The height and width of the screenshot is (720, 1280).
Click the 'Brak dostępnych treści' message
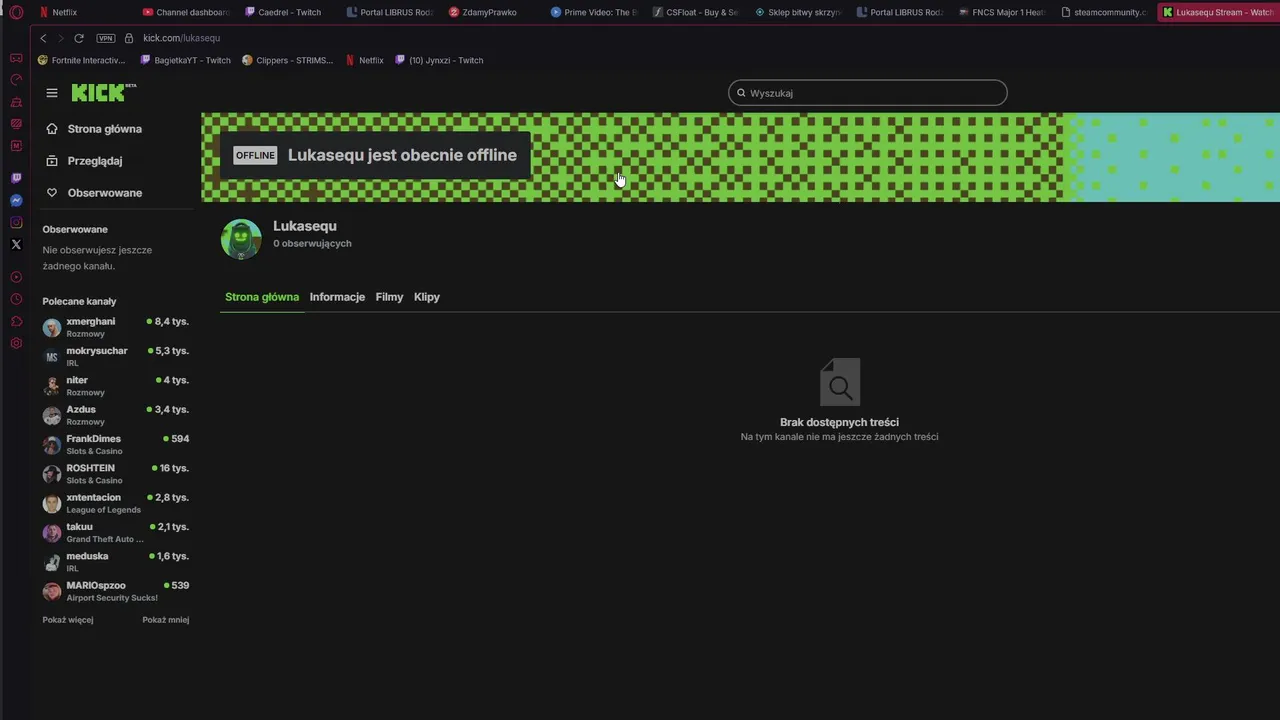tap(839, 422)
